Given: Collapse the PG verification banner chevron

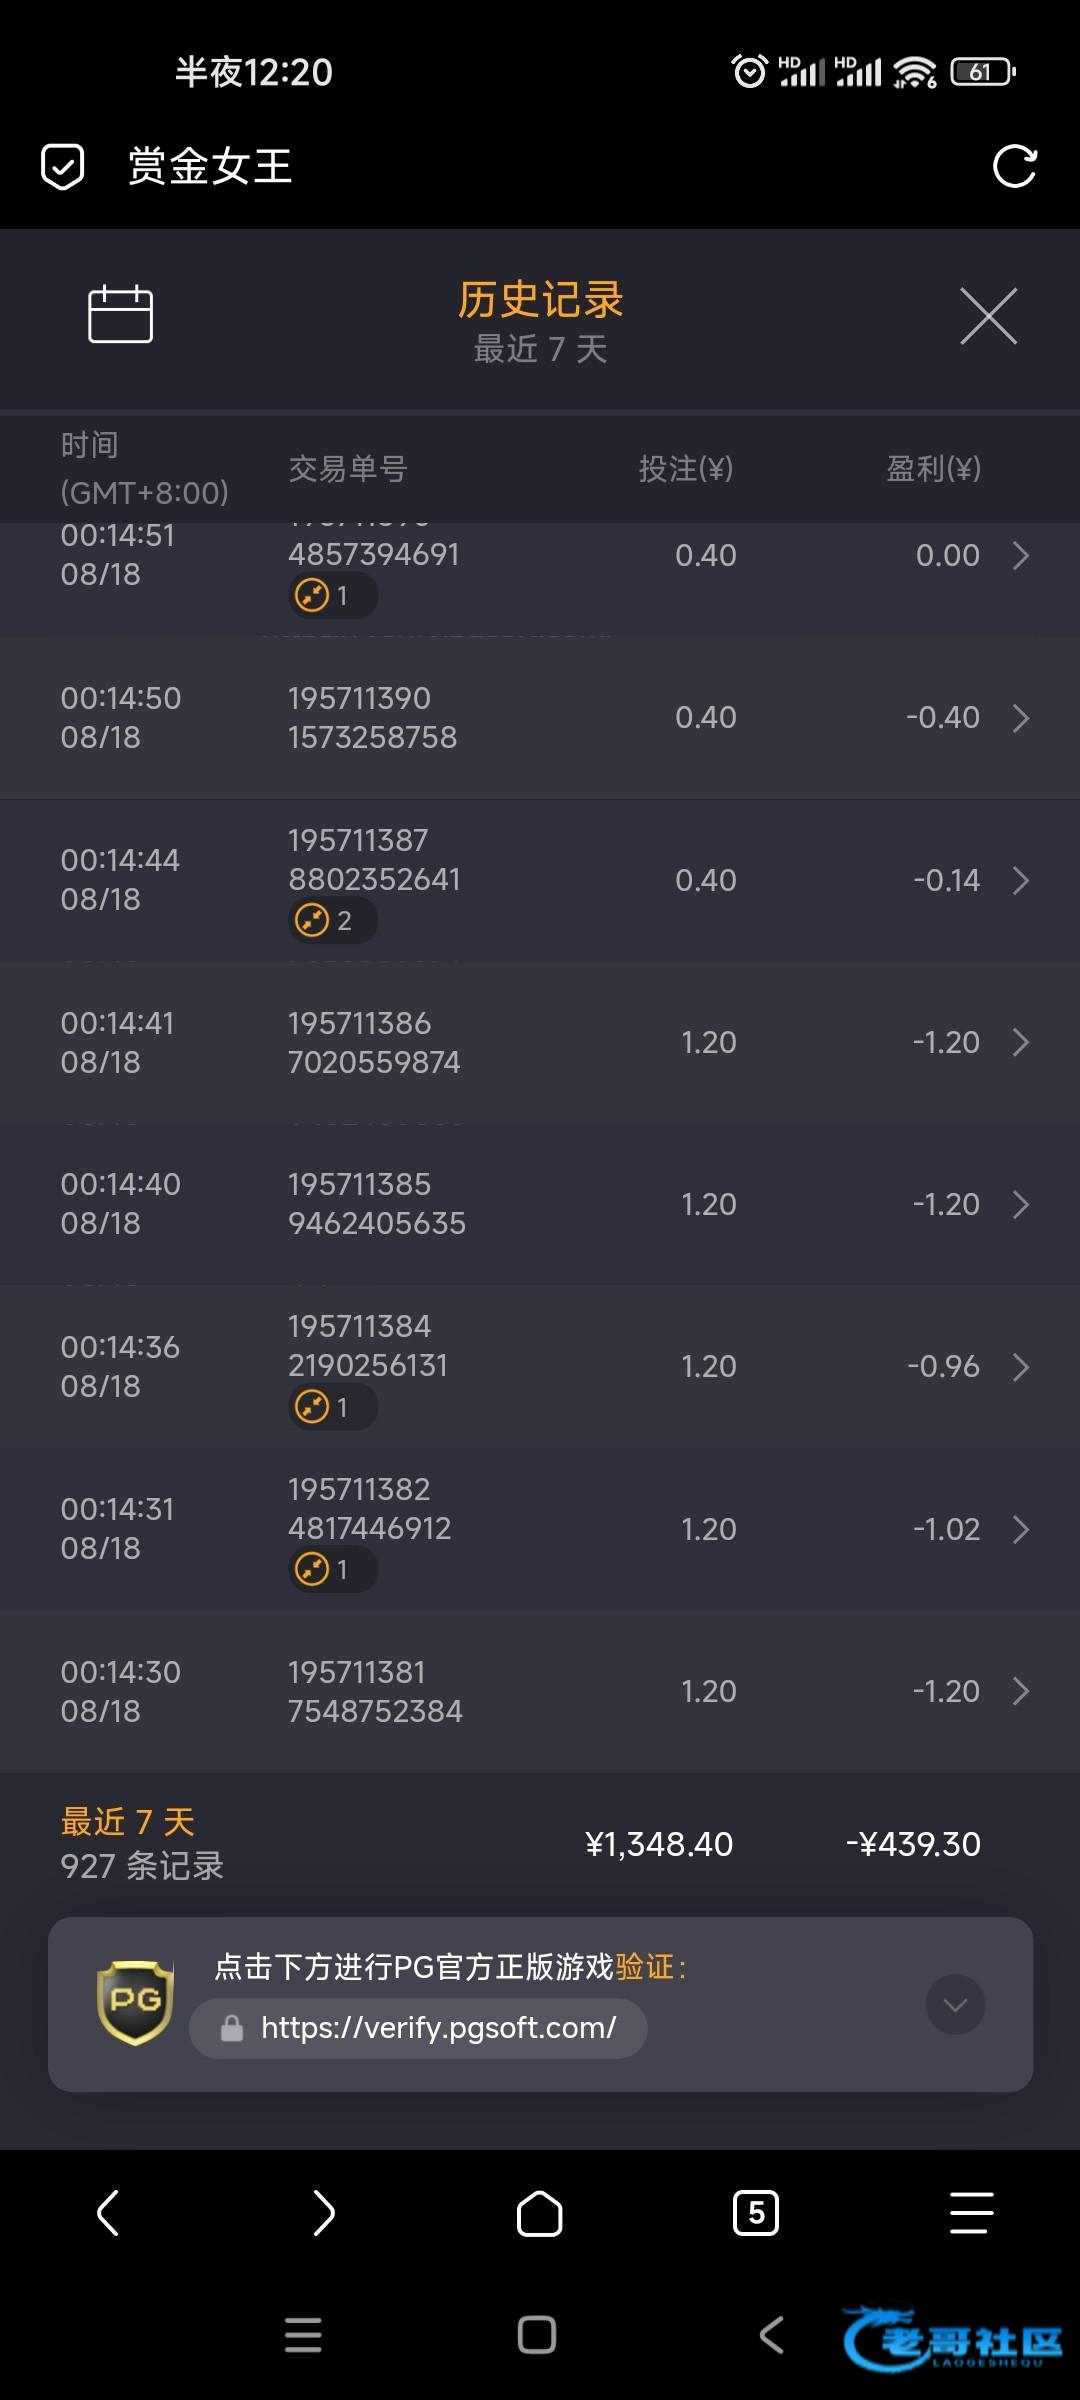Looking at the screenshot, I should (955, 2004).
